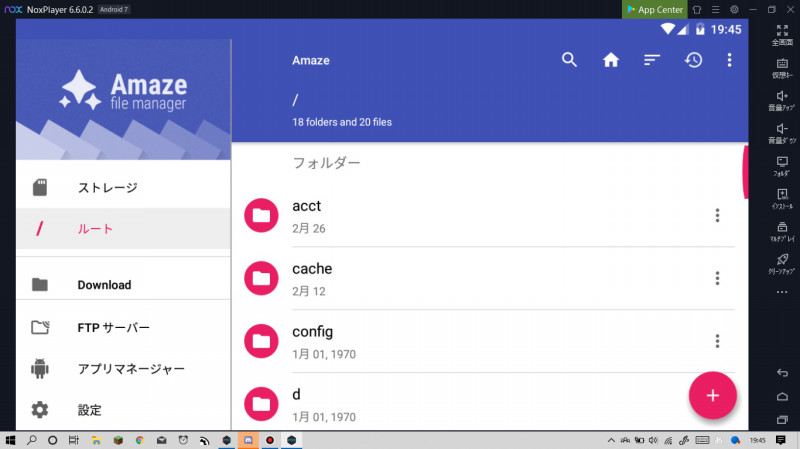Screen dimensions: 800x449
Task: Open search in Amaze toolbar
Action: point(569,60)
